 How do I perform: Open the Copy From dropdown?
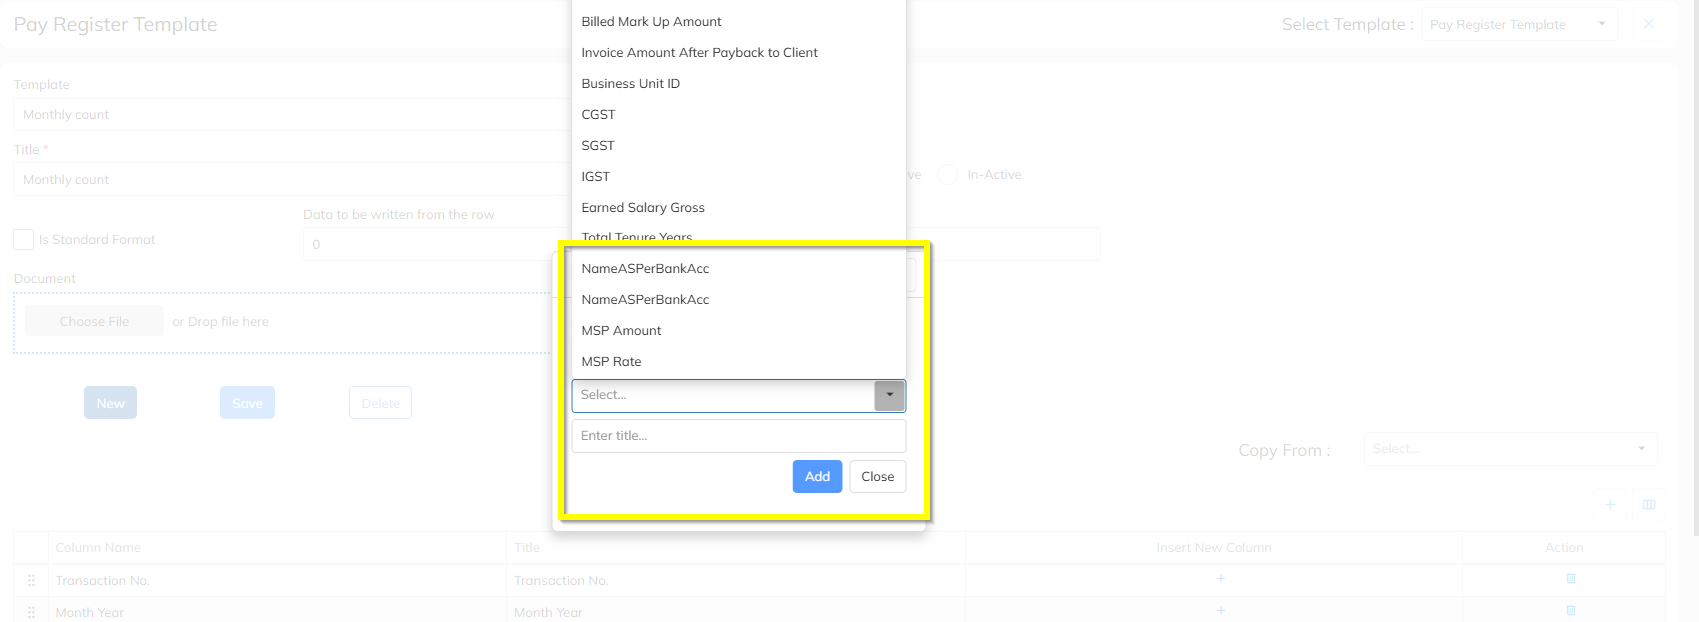point(1509,449)
